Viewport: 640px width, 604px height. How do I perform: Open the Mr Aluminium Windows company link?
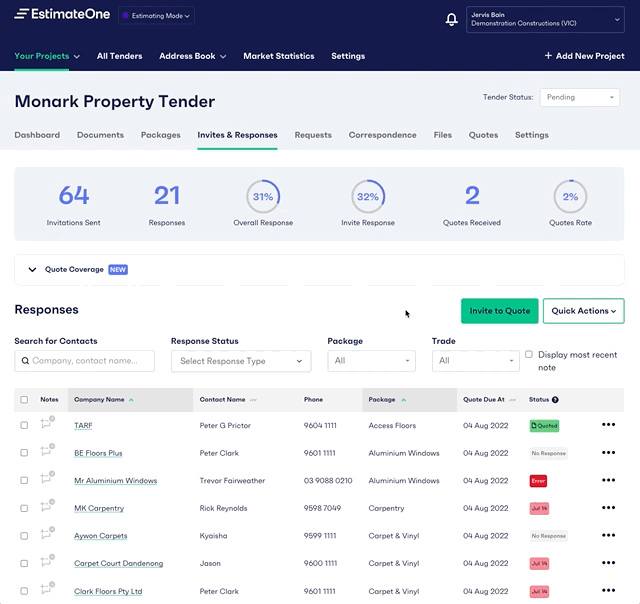tap(115, 481)
